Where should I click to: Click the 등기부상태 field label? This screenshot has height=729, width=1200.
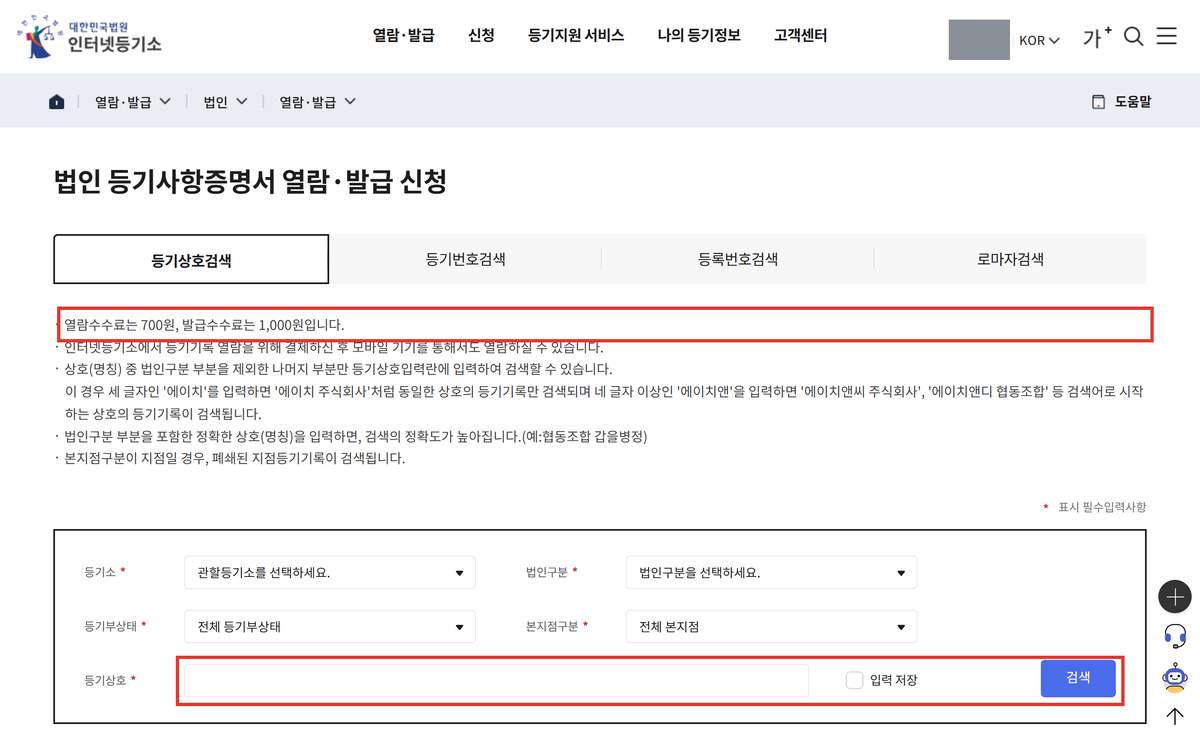[111, 627]
